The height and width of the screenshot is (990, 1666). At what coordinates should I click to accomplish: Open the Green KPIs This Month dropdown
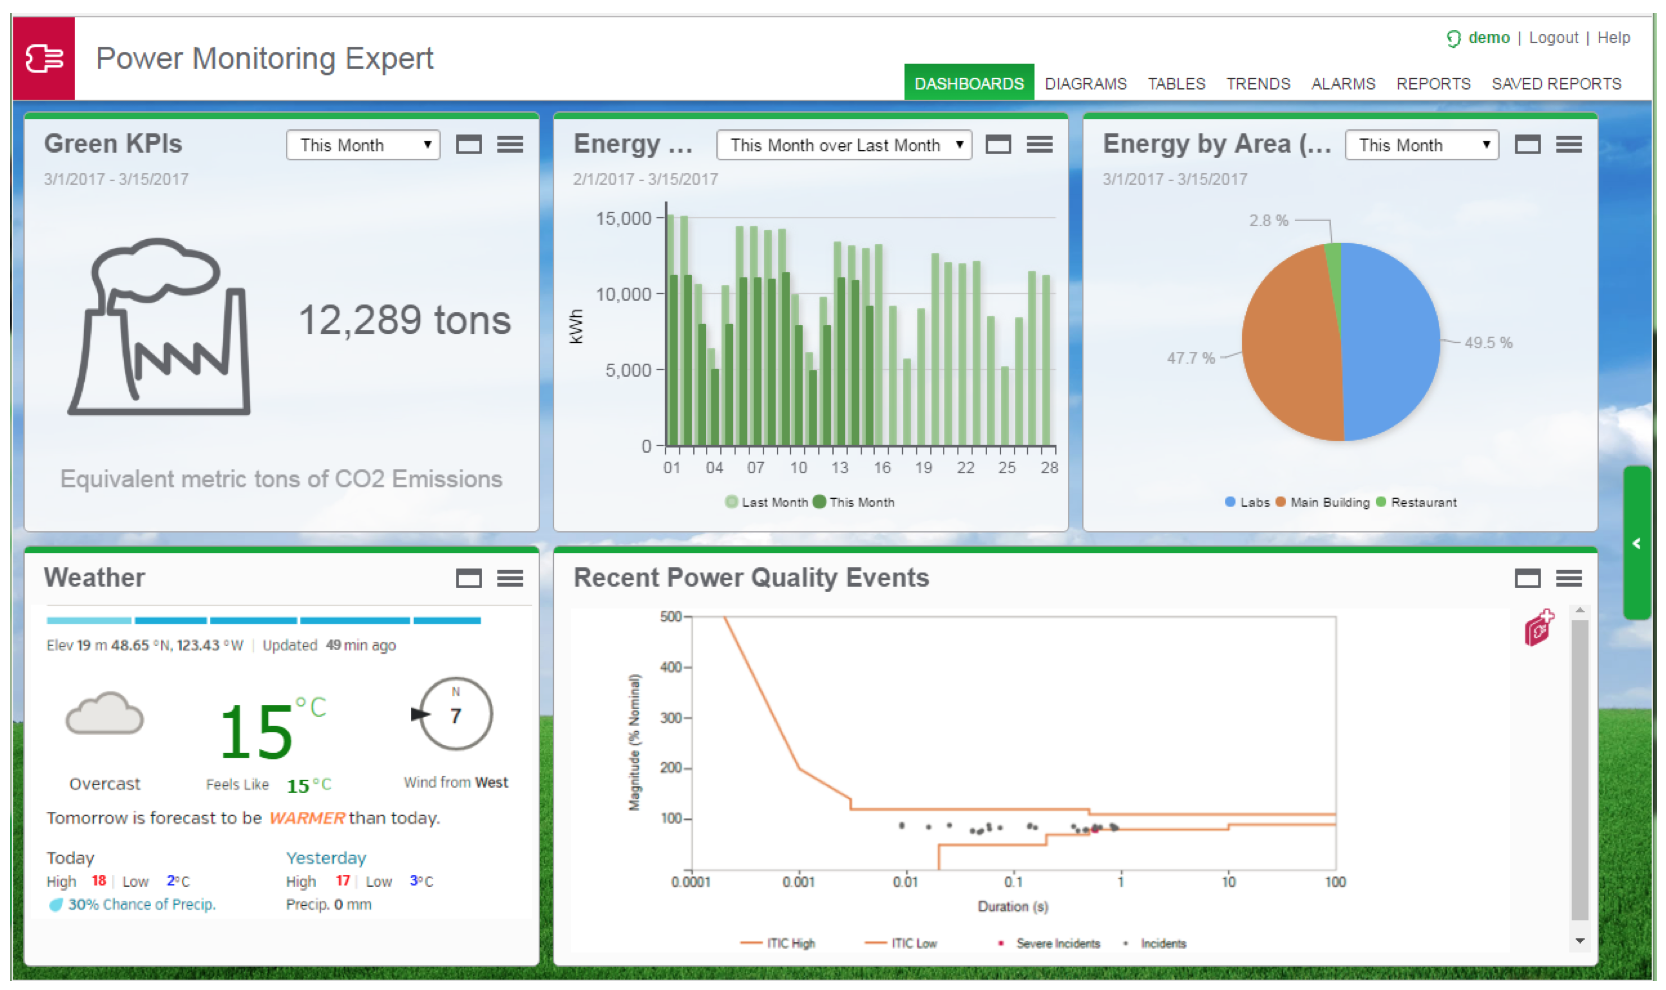363,145
